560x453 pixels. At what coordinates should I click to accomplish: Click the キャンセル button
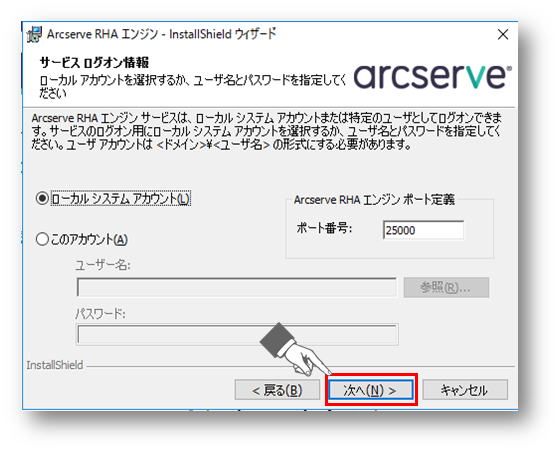[x=465, y=390]
